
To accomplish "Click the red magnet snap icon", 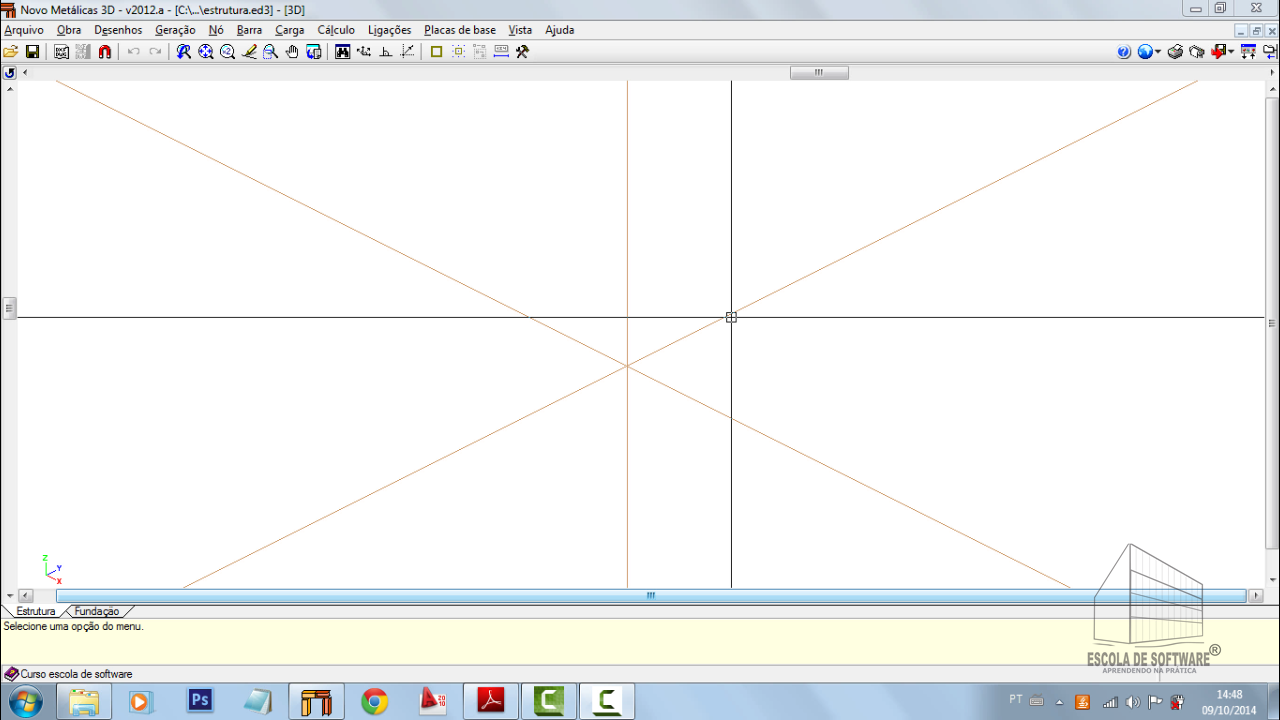I will point(105,52).
